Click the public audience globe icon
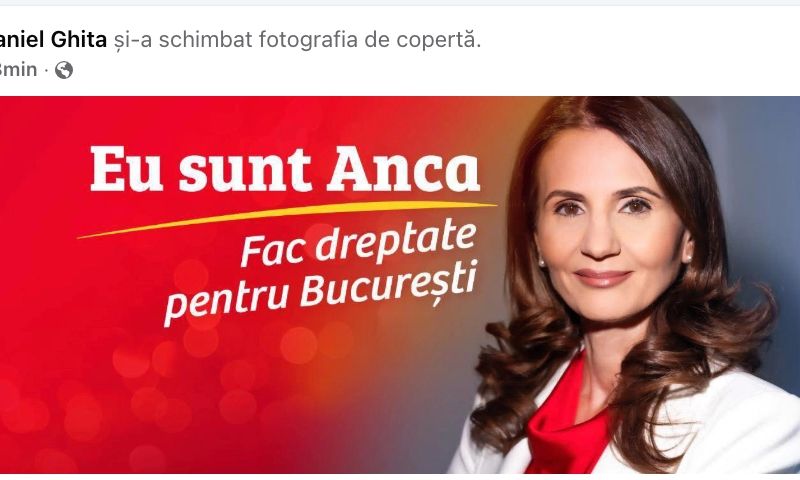Image resolution: width=800 pixels, height=480 pixels. pos(64,70)
